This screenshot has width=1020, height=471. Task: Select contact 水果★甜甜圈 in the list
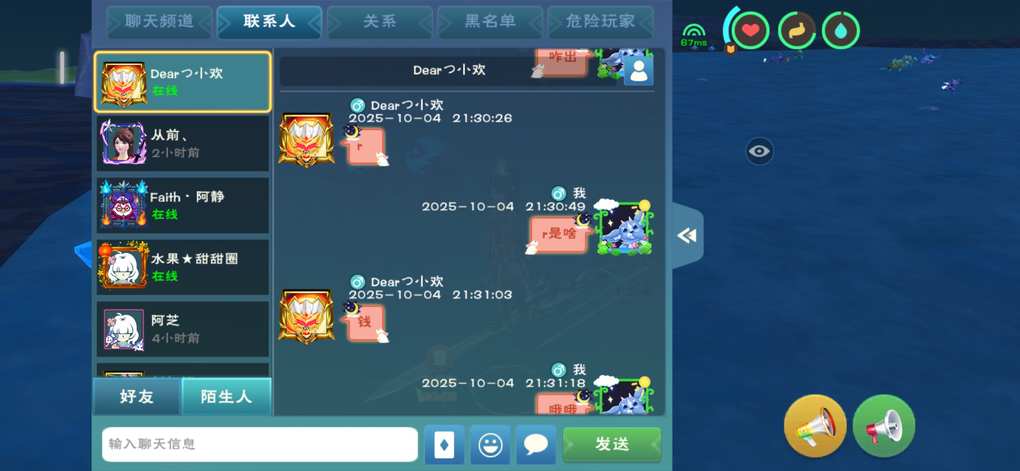click(183, 267)
